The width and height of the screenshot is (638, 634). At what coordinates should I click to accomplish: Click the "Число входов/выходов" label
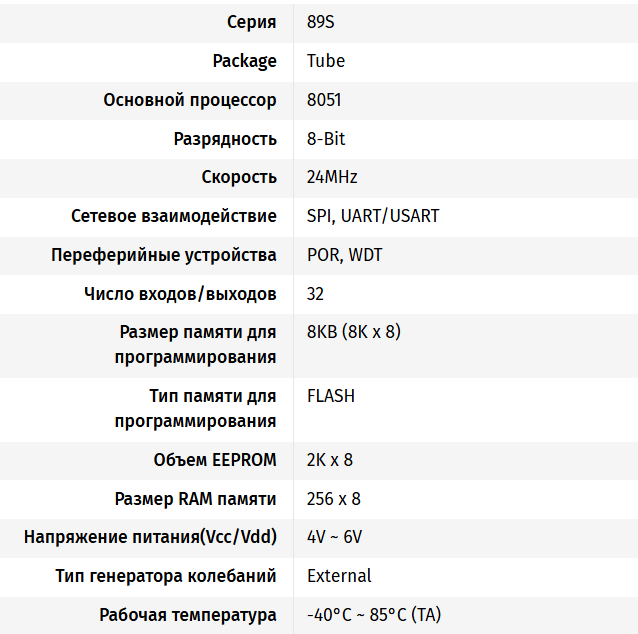pyautogui.click(x=180, y=294)
